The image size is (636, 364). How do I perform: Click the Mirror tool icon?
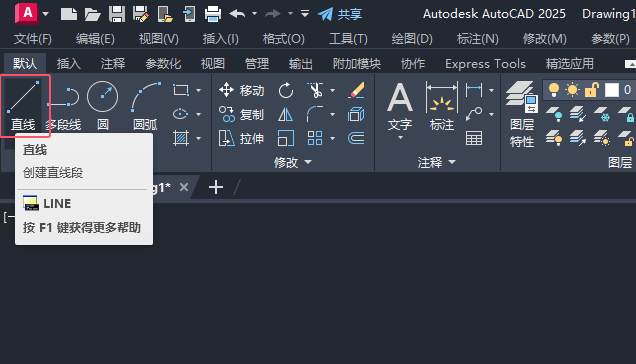[x=286, y=114]
